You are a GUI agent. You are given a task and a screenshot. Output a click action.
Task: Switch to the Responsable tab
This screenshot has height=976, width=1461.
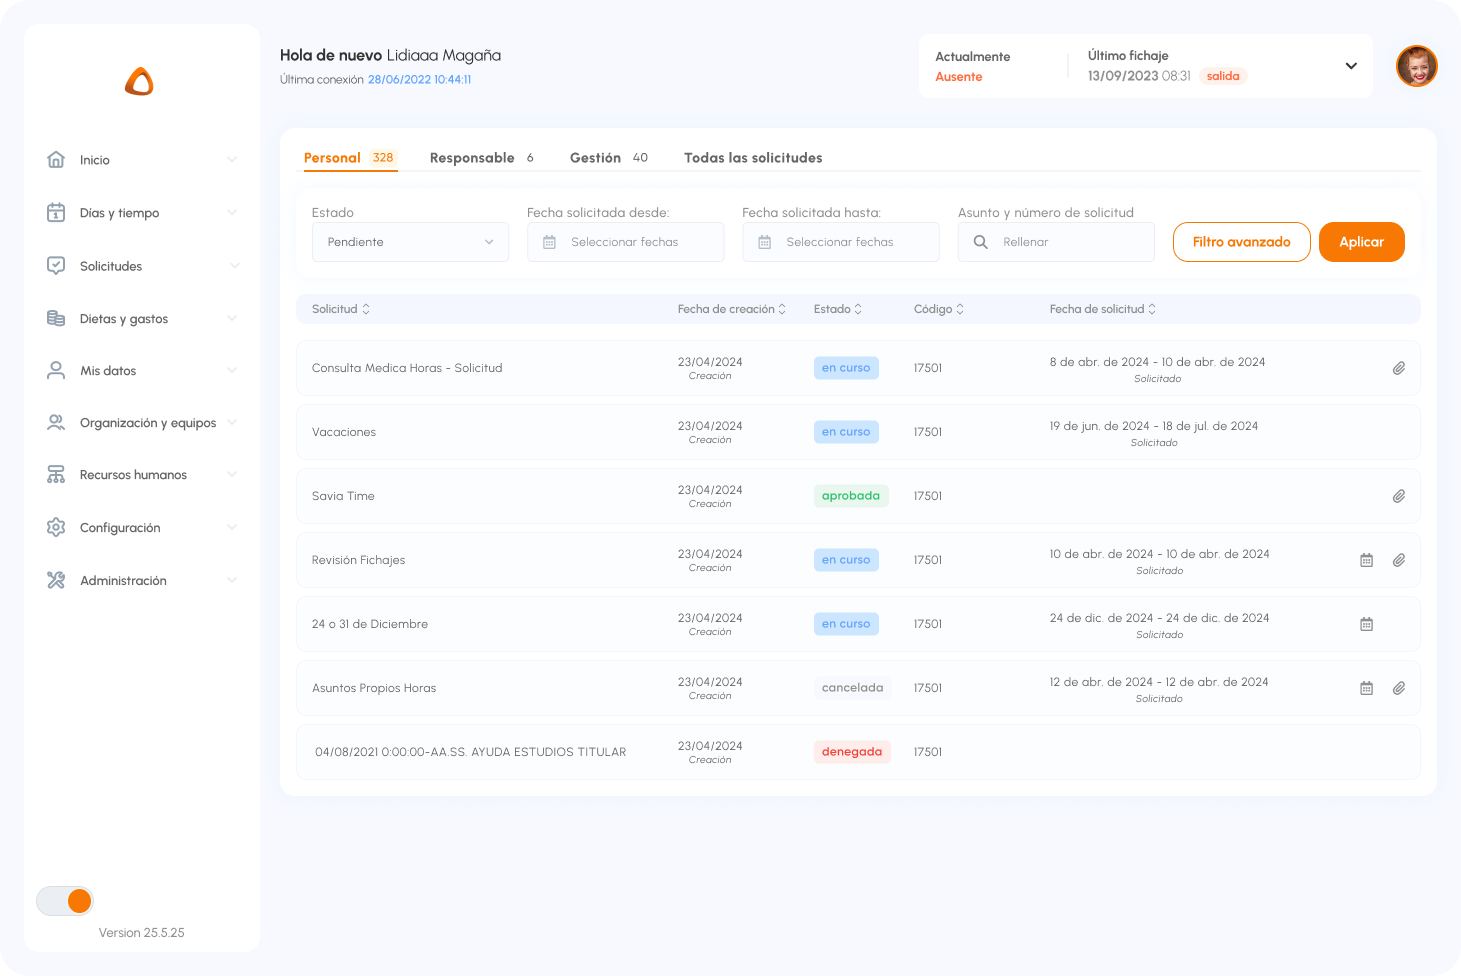coord(472,158)
